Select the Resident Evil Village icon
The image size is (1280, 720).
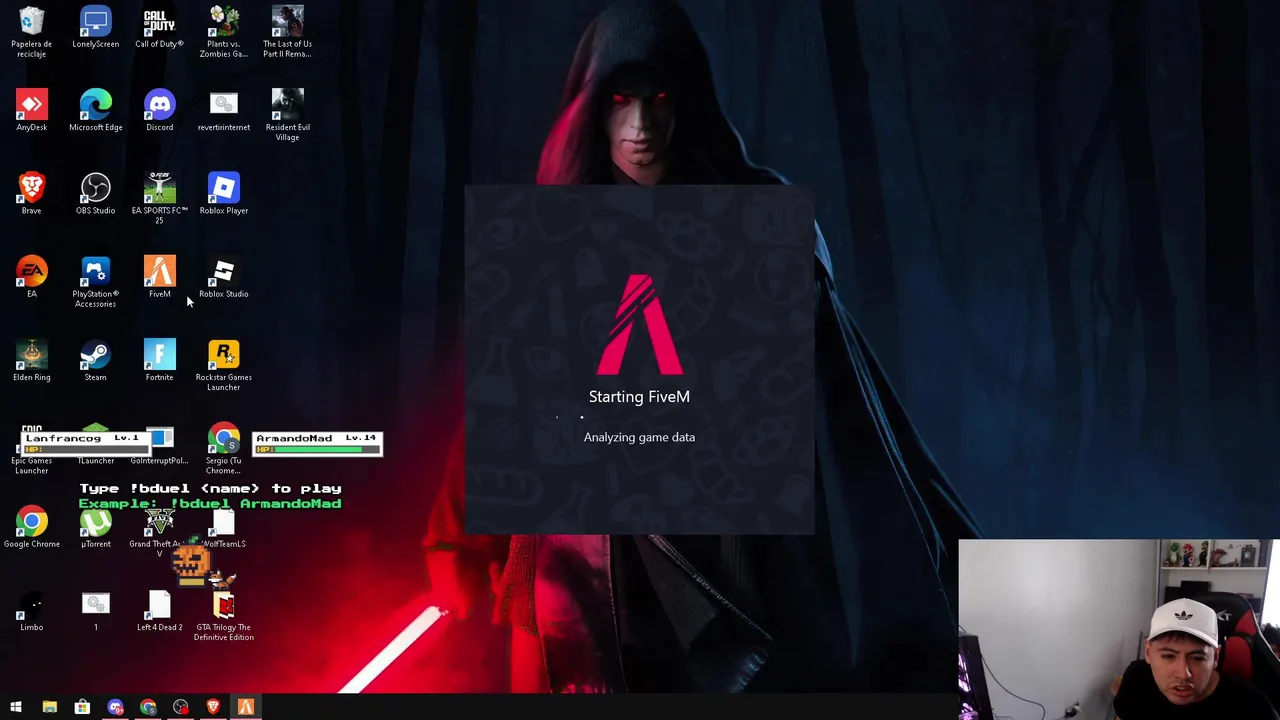click(287, 114)
